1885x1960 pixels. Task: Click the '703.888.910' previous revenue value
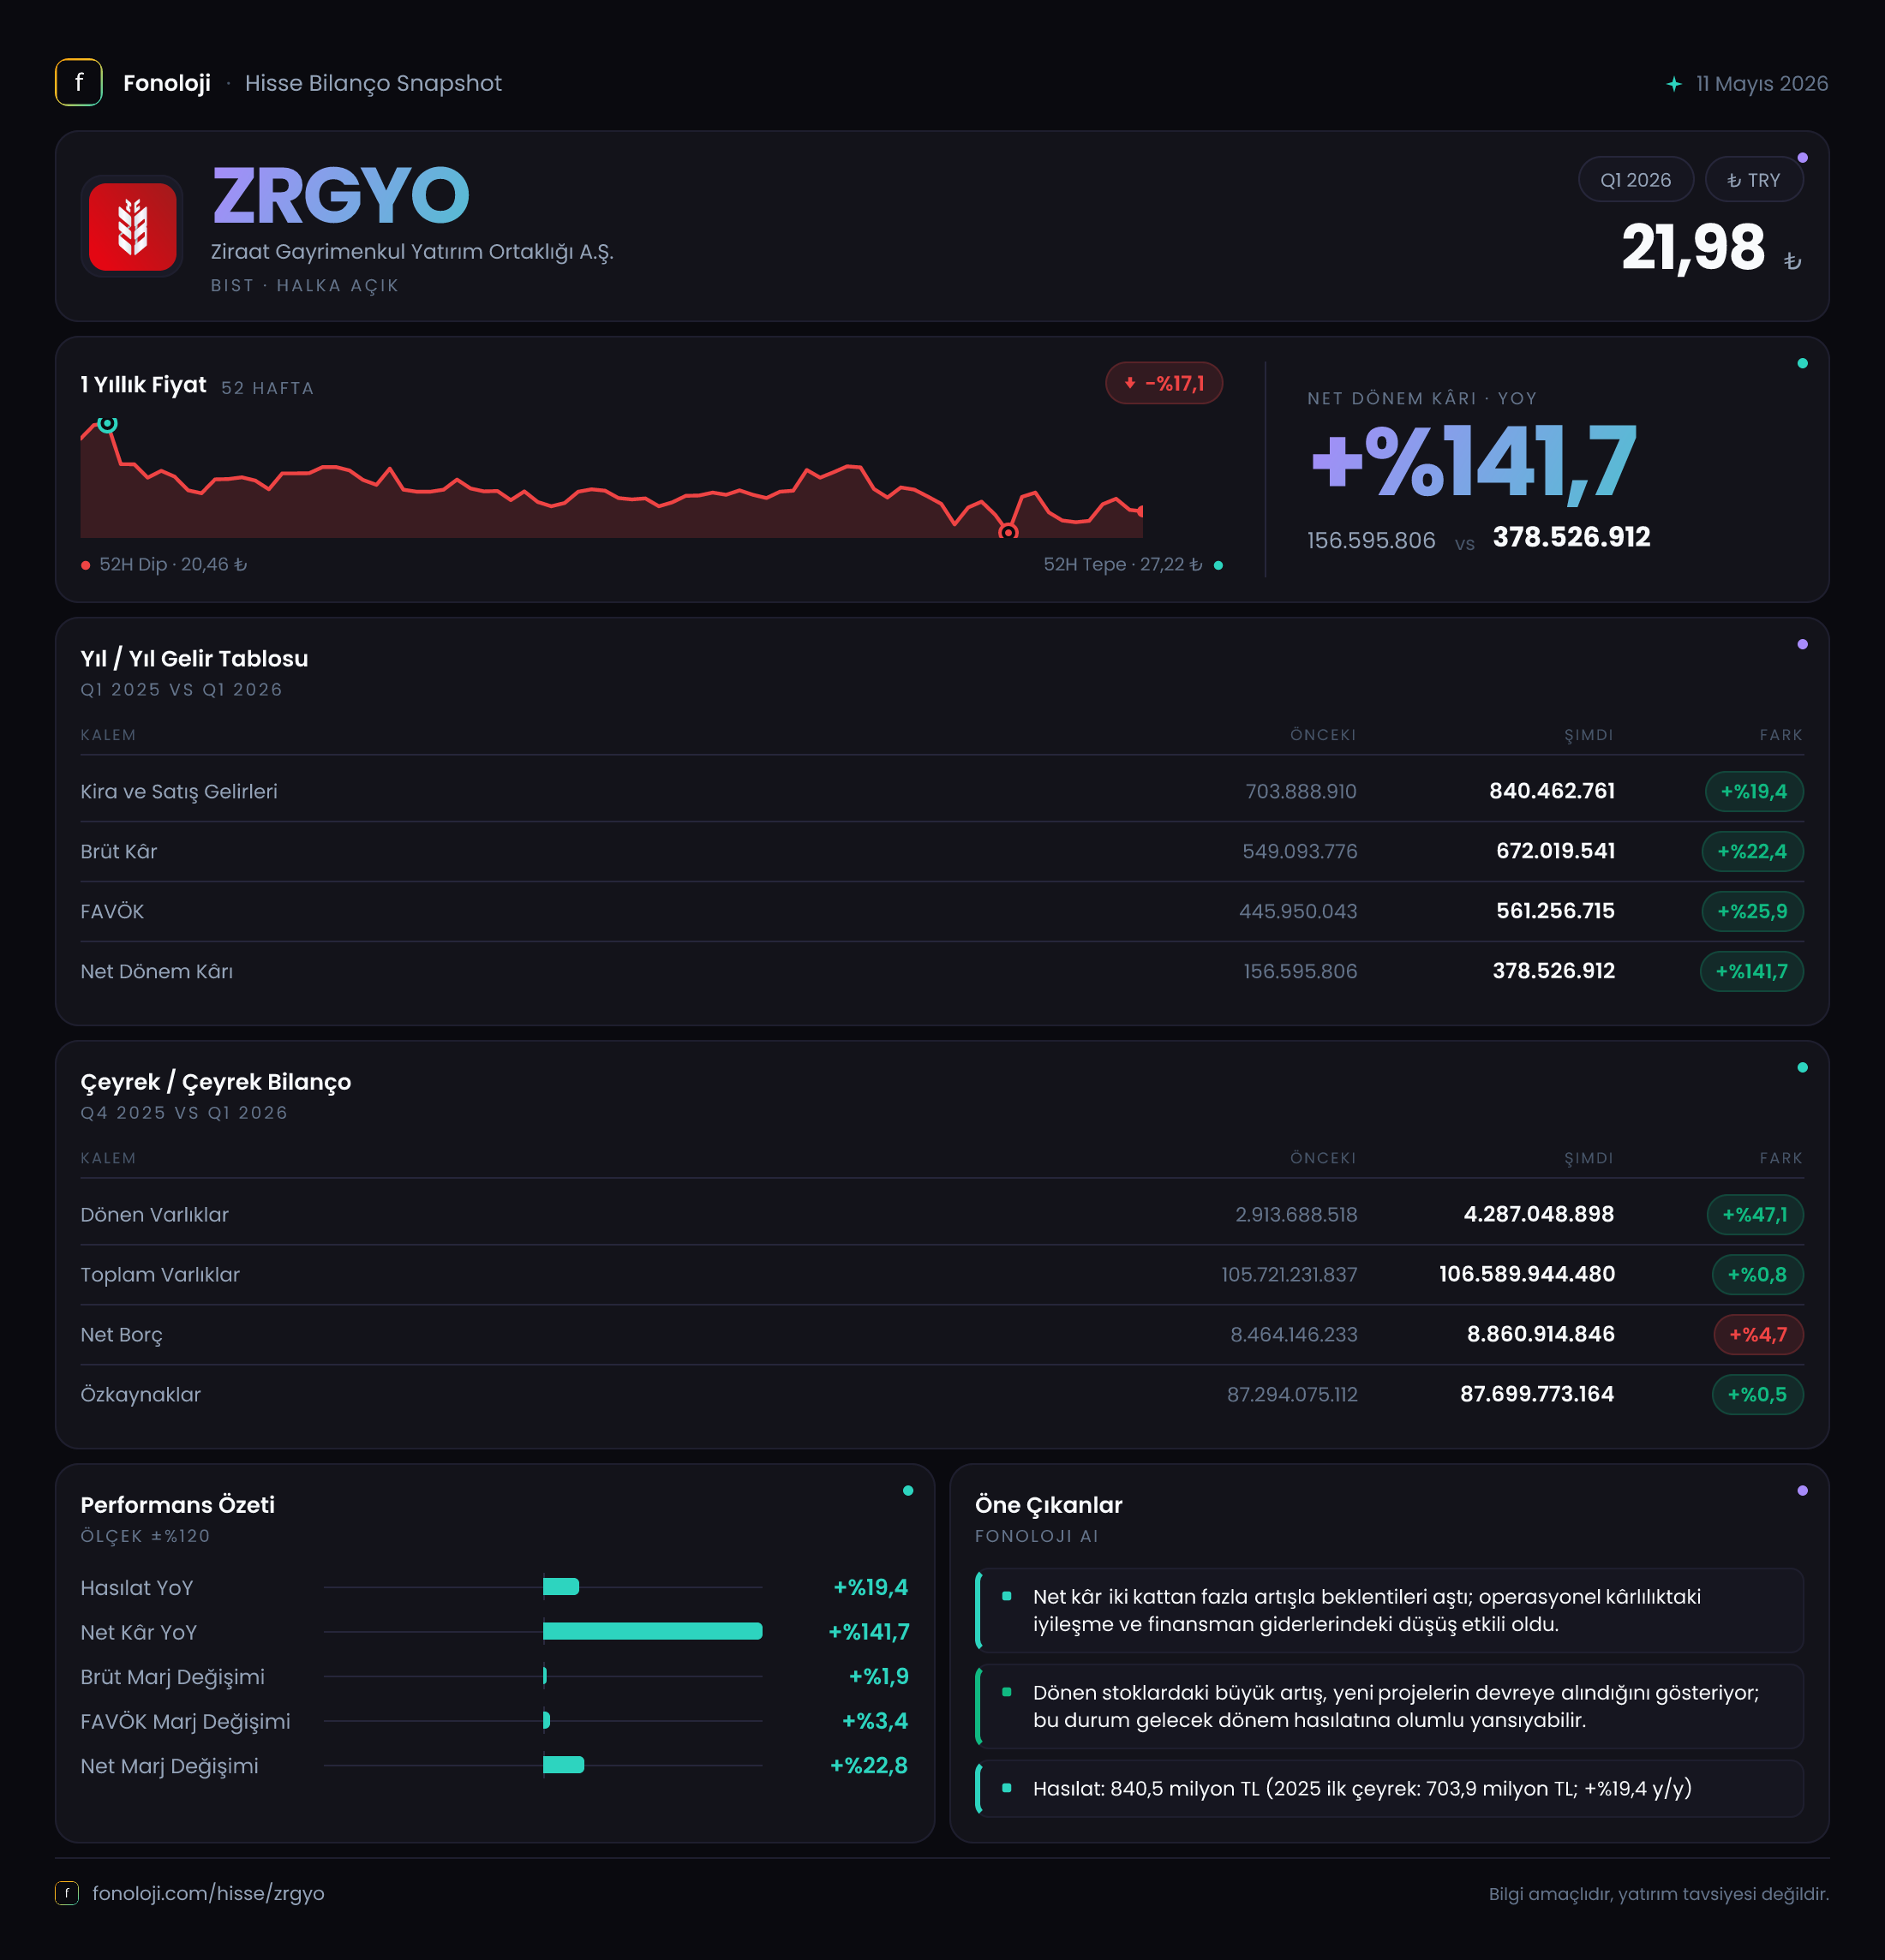1301,792
